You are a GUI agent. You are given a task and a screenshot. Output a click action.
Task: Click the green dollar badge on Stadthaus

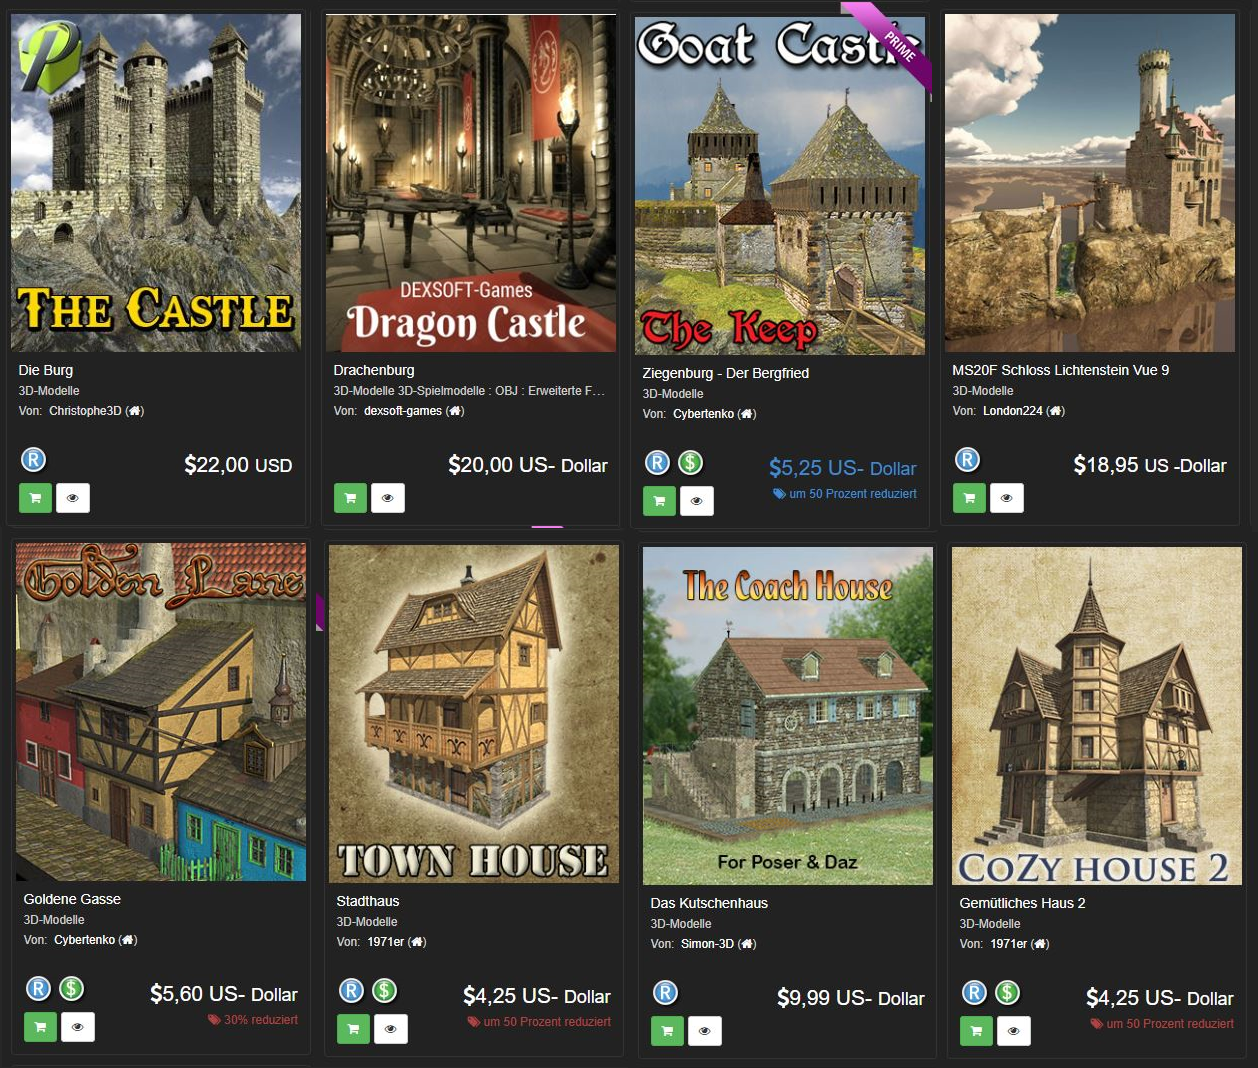point(384,991)
